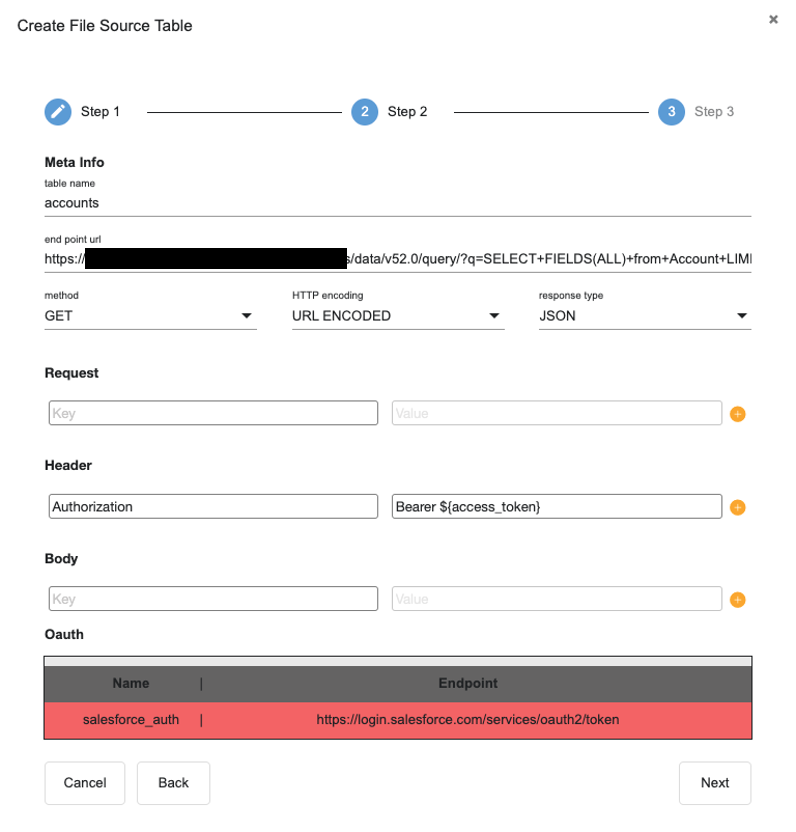The image size is (796, 832).
Task: Select the salesforce_auth Oauth row
Action: pyautogui.click(x=398, y=719)
